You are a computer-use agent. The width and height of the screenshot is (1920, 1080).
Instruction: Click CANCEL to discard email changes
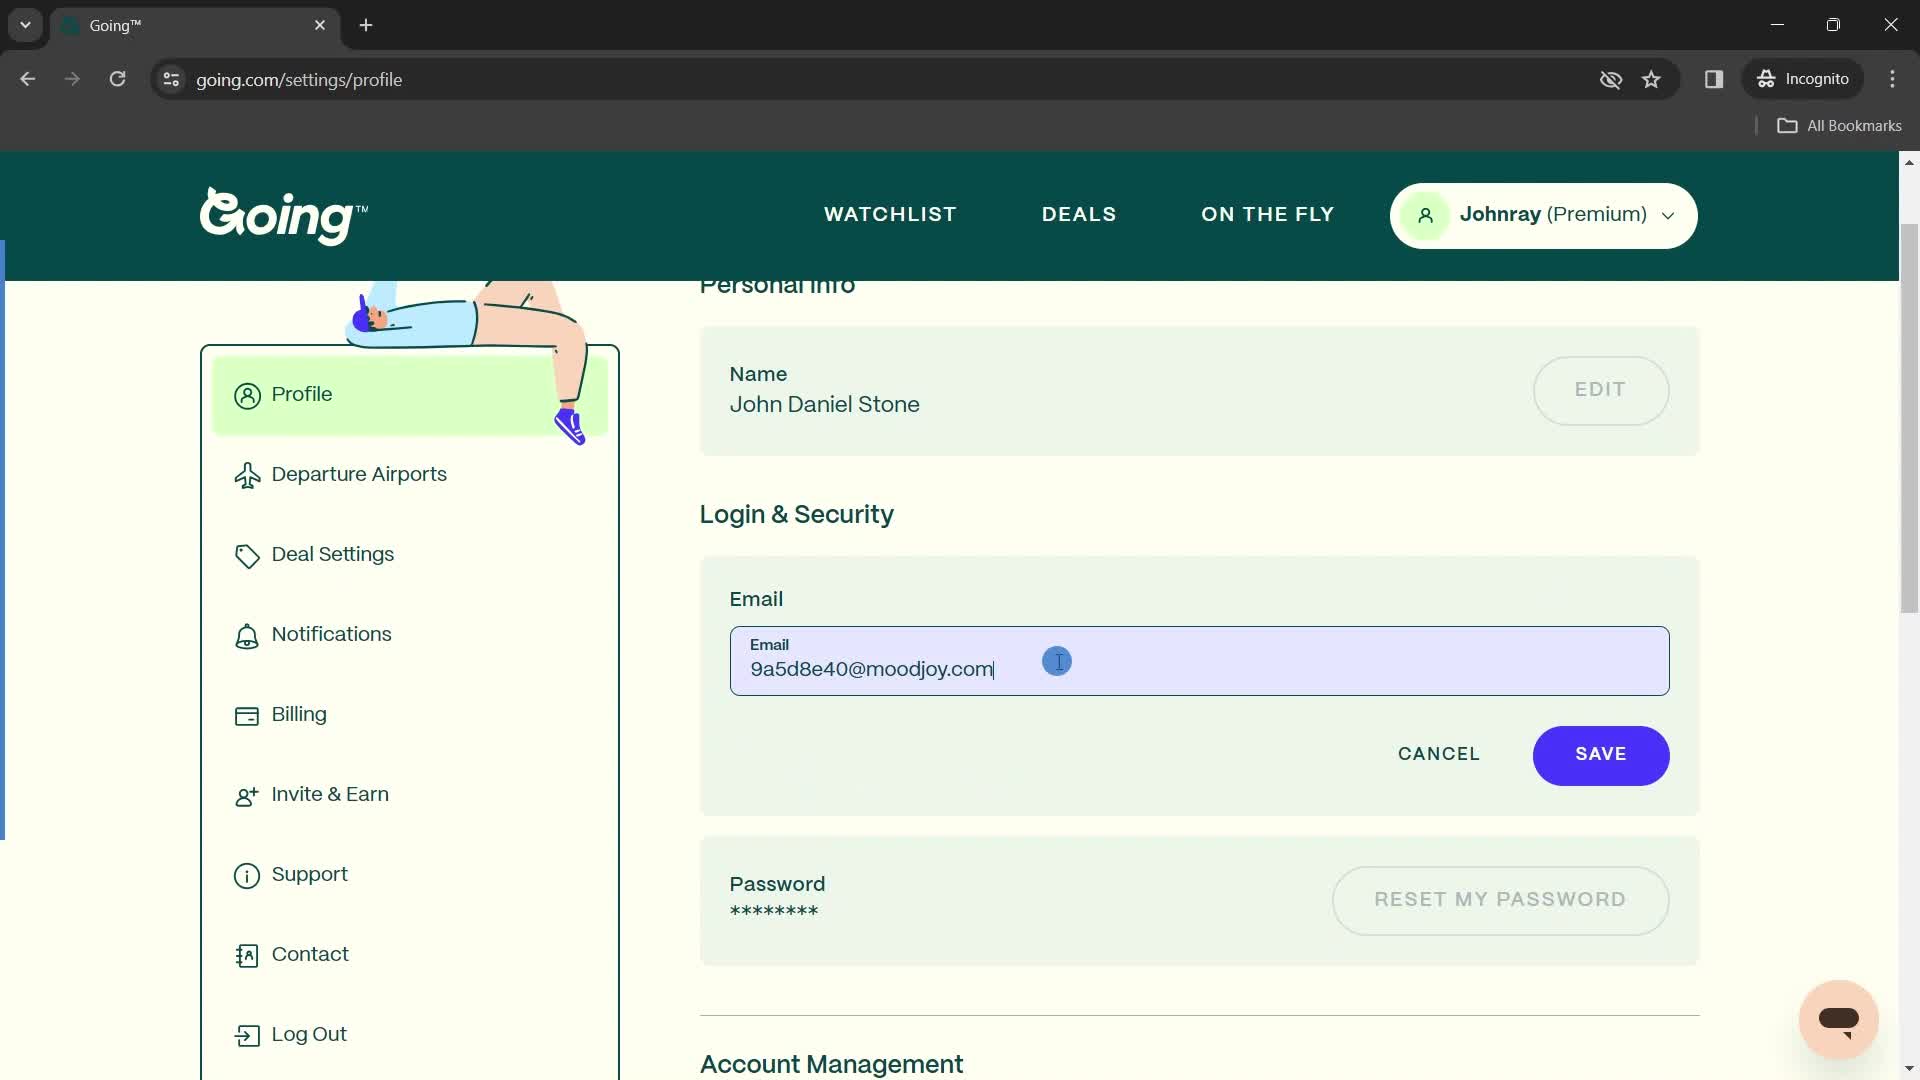[1439, 754]
